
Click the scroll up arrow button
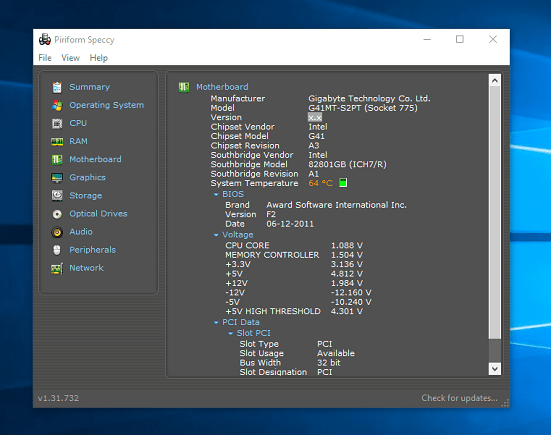(495, 81)
